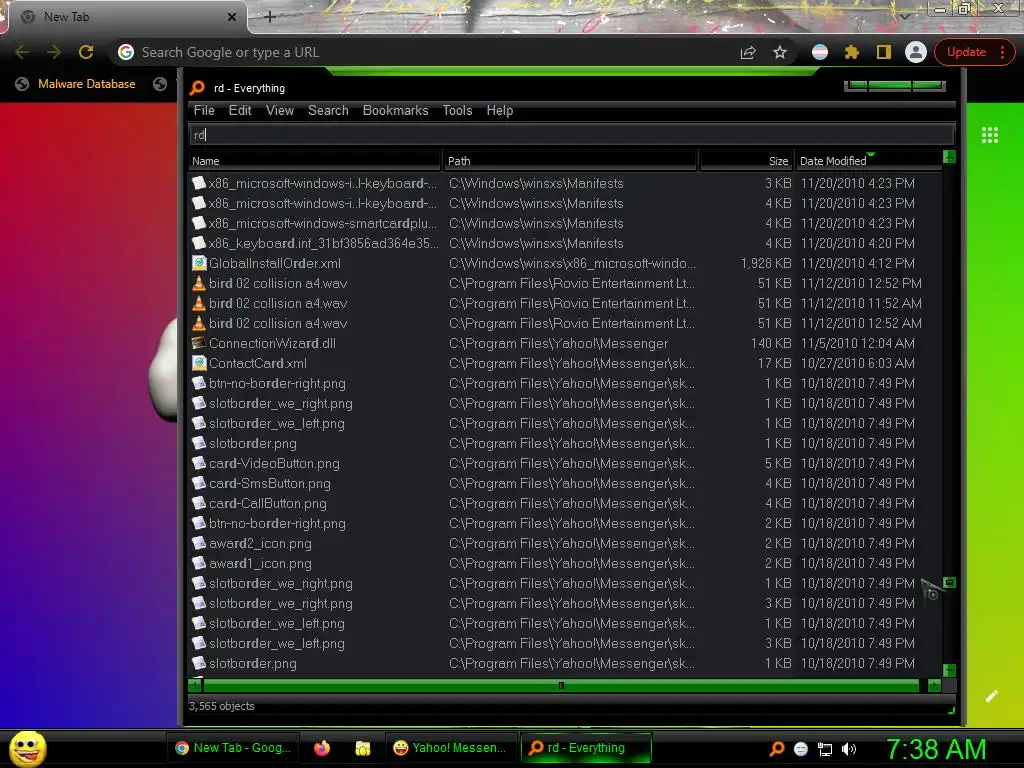The image size is (1024, 768).
Task: Click the Chrome share page icon
Action: 748,52
